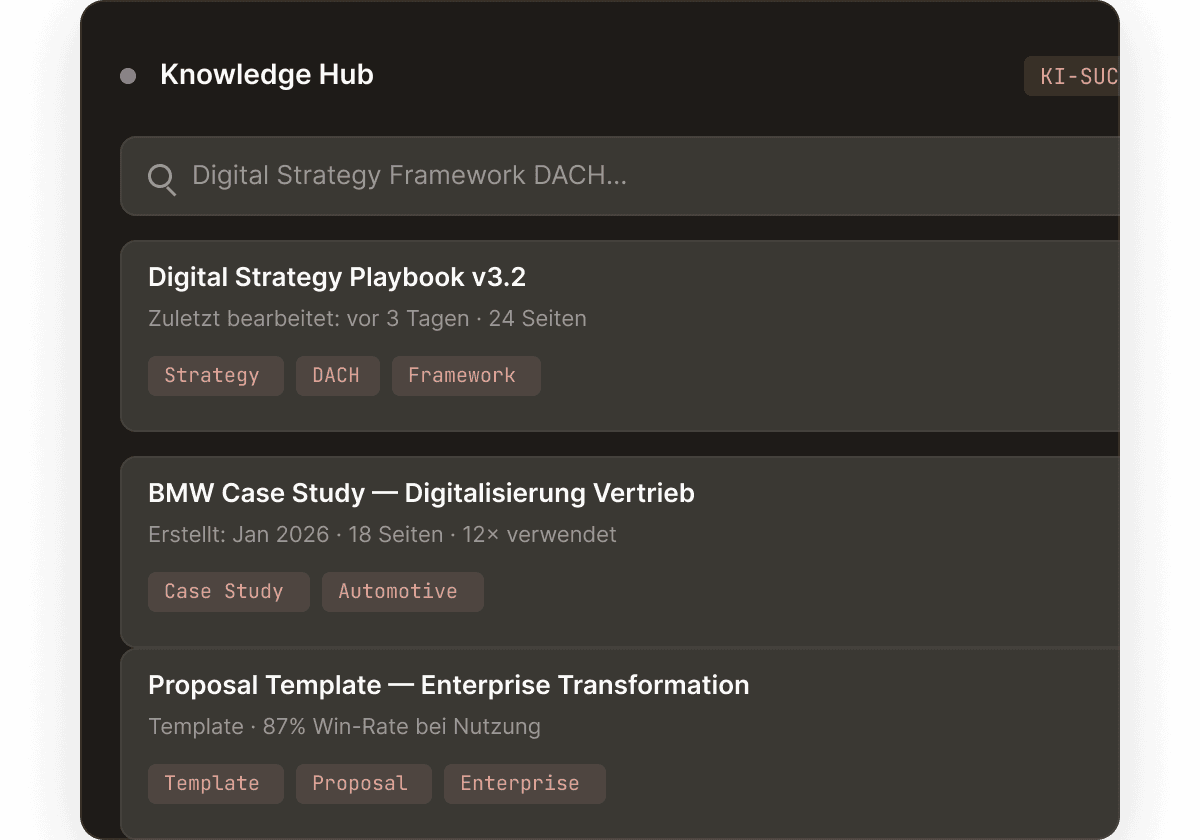Open Digital Strategy Playbook v3.2
This screenshot has width=1200, height=840.
coord(336,277)
